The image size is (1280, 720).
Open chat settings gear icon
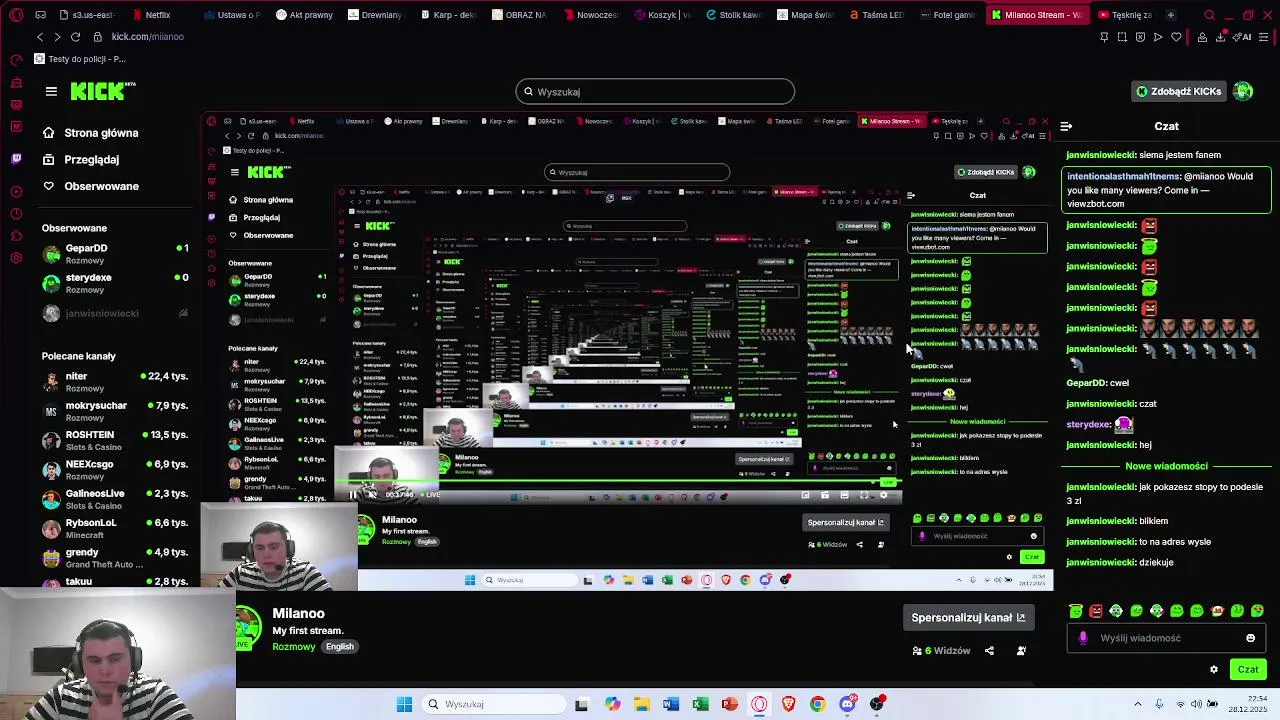[1214, 670]
